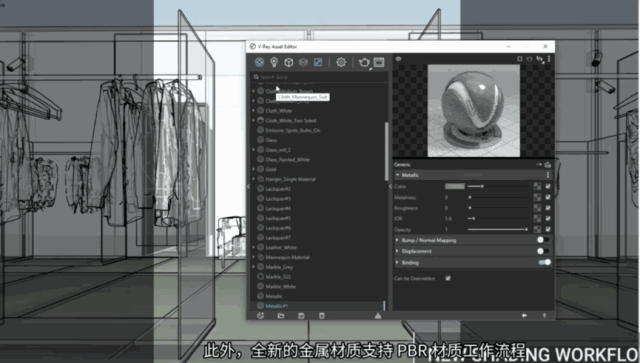Click the Import Asset folder icon
Image resolution: width=640 pixels, height=363 pixels.
click(x=281, y=316)
